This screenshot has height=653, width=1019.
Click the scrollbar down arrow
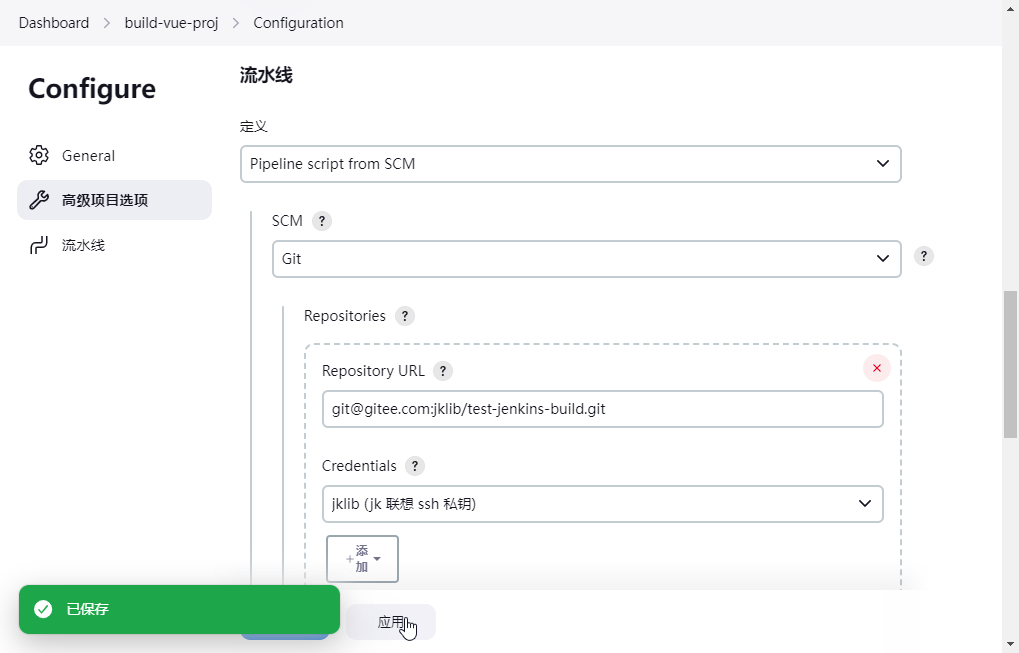click(1010, 645)
